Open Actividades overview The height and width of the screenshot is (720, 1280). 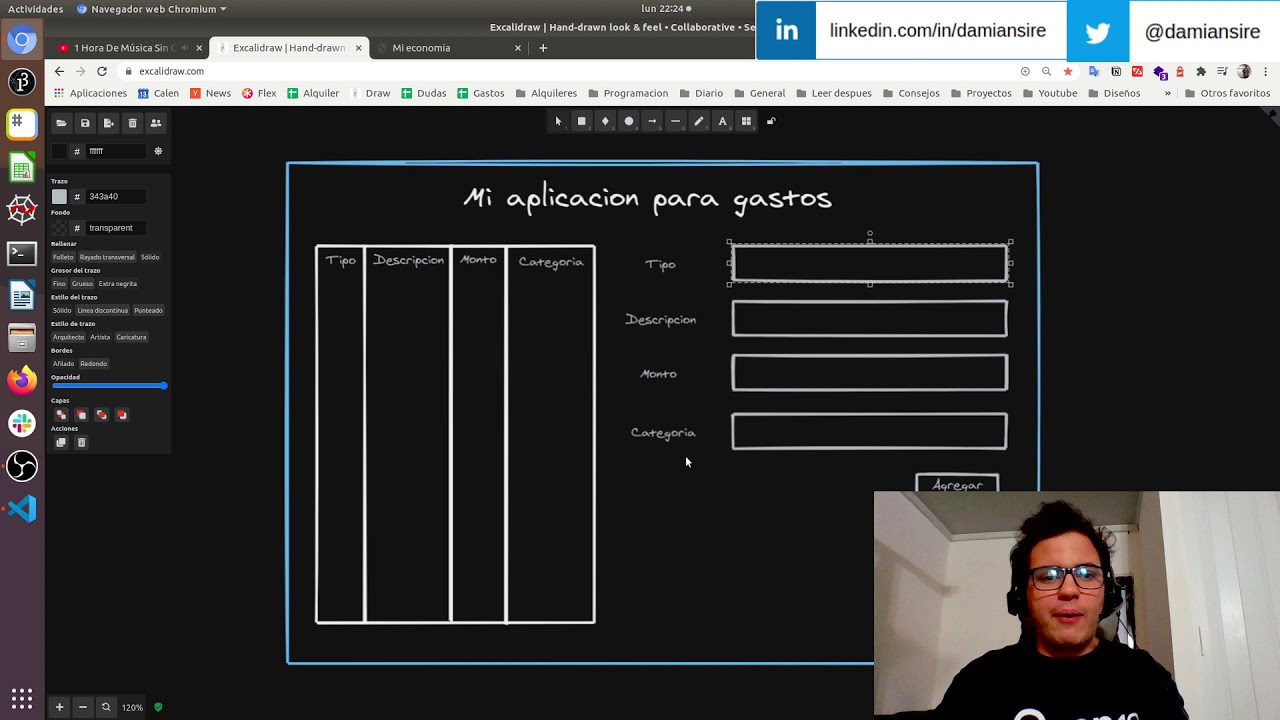coord(35,9)
